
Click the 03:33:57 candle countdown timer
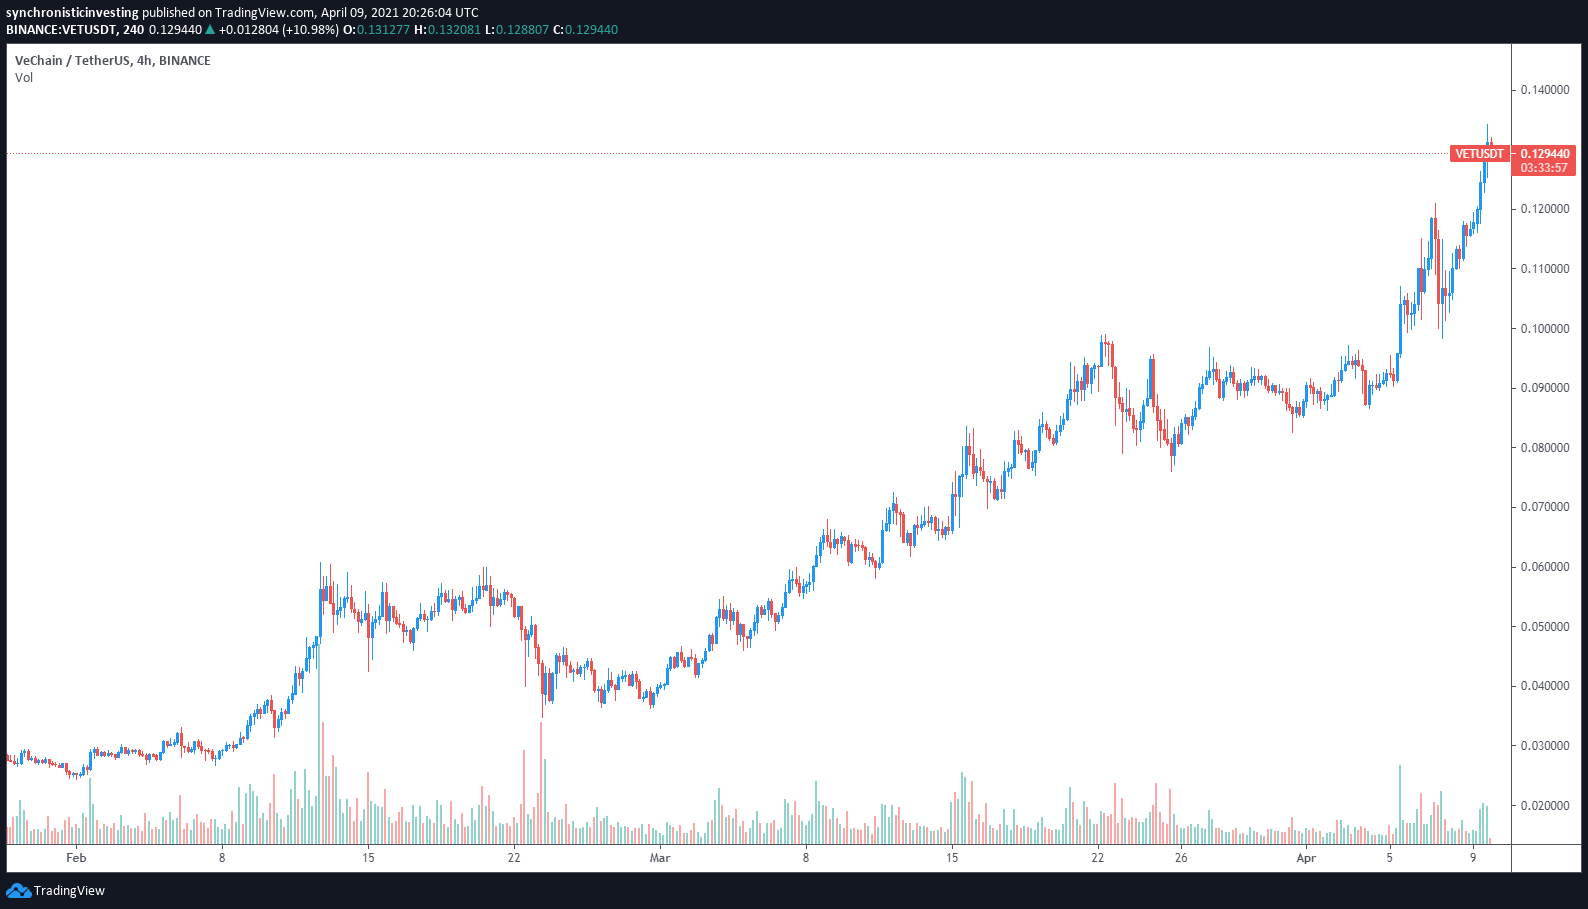click(x=1544, y=168)
